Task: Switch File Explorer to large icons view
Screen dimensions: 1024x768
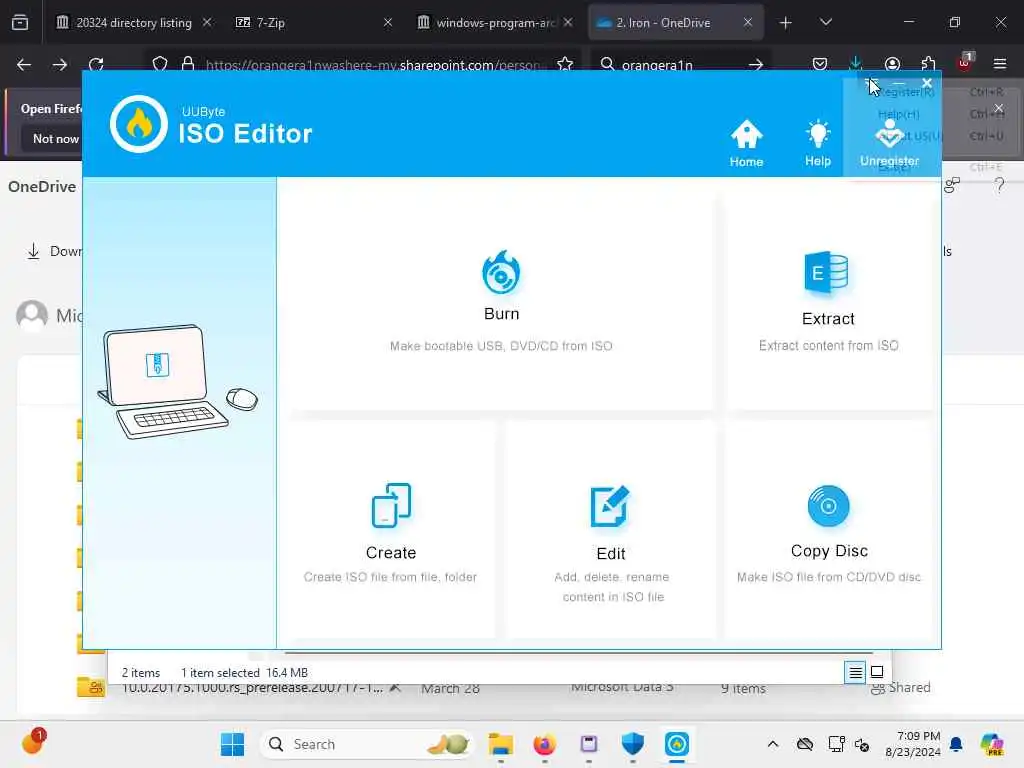Action: click(877, 672)
